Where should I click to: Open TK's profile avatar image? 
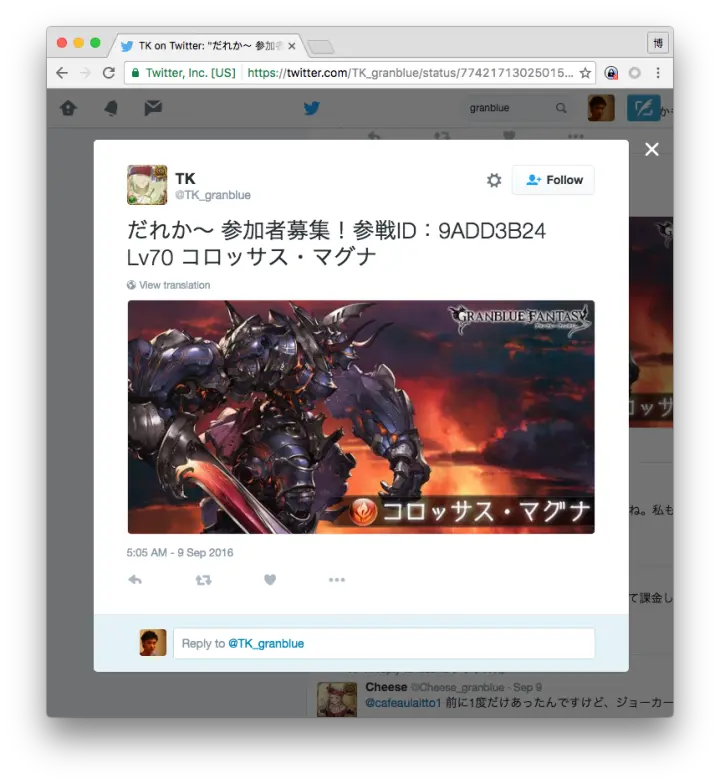(x=147, y=185)
